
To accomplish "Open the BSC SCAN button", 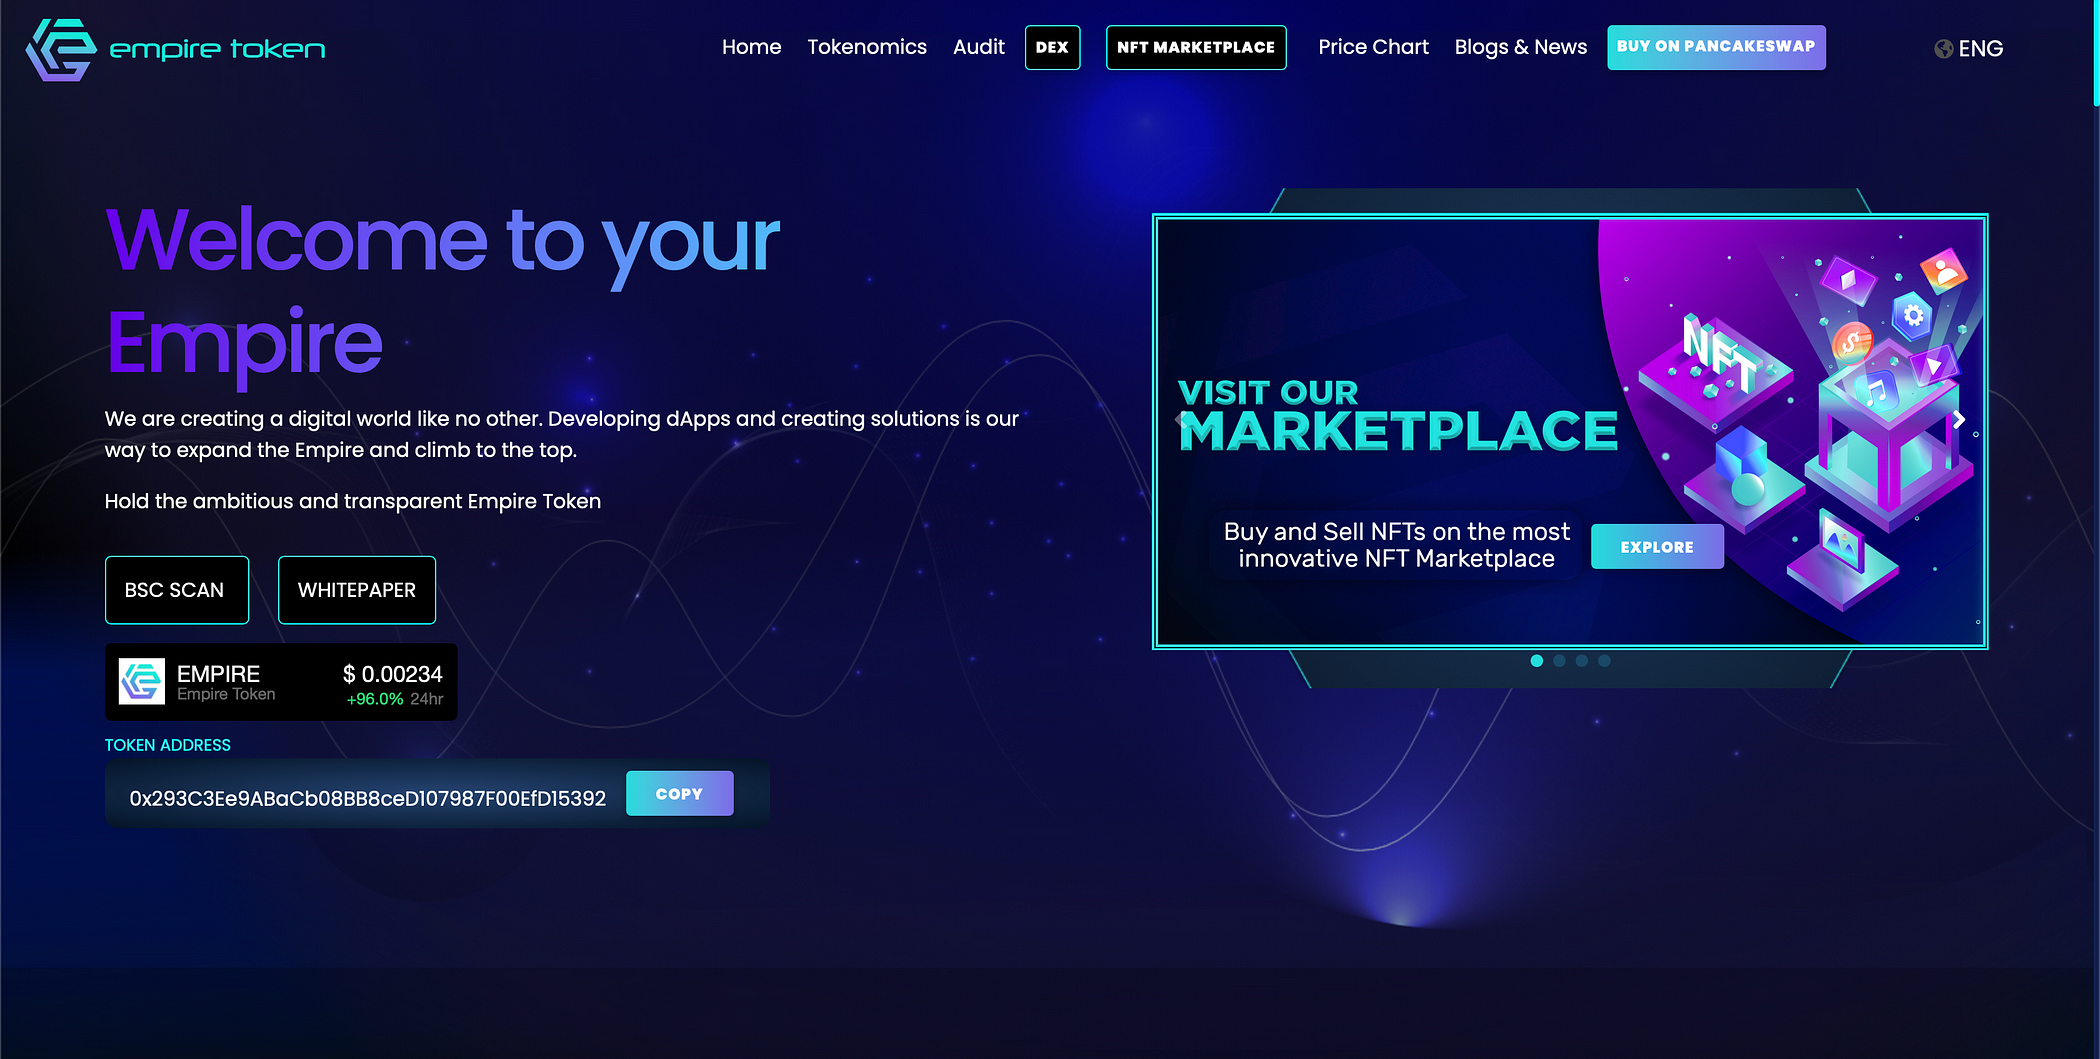I will [177, 590].
